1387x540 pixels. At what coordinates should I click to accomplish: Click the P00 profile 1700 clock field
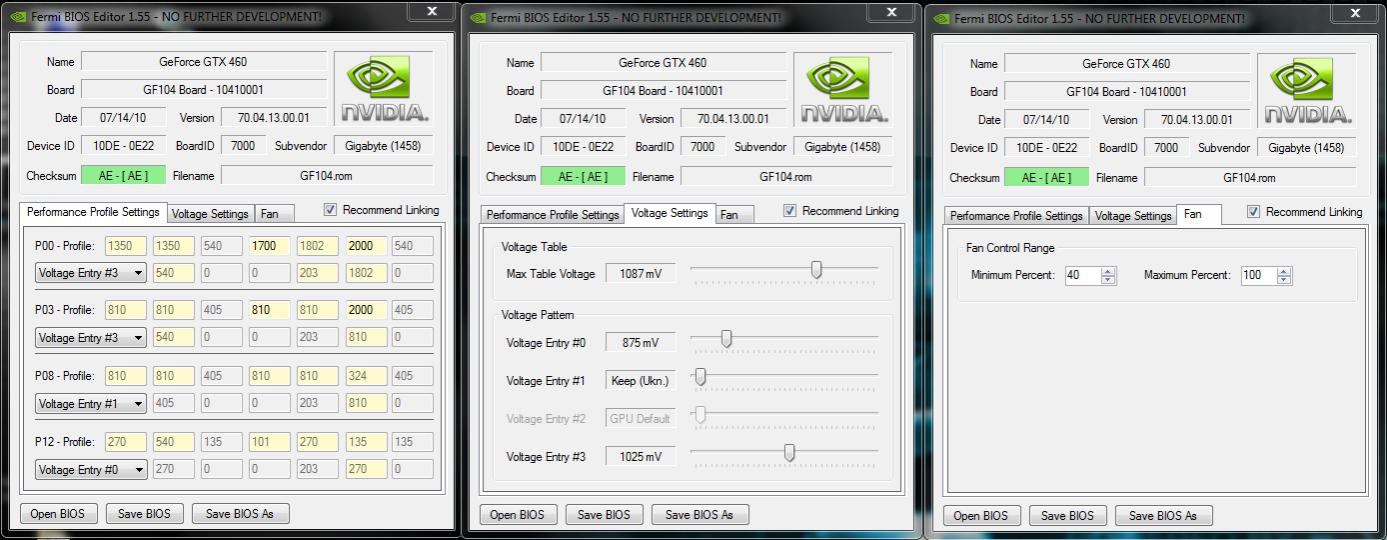point(269,245)
